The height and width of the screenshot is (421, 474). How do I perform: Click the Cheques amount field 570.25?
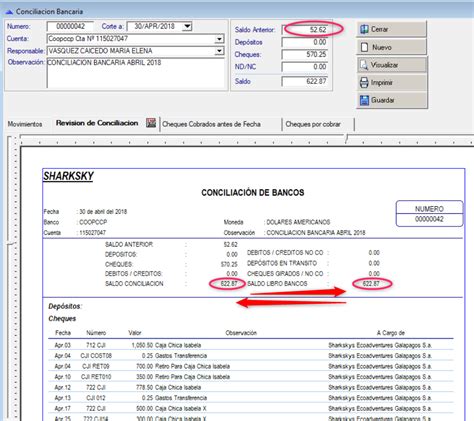pyautogui.click(x=305, y=54)
